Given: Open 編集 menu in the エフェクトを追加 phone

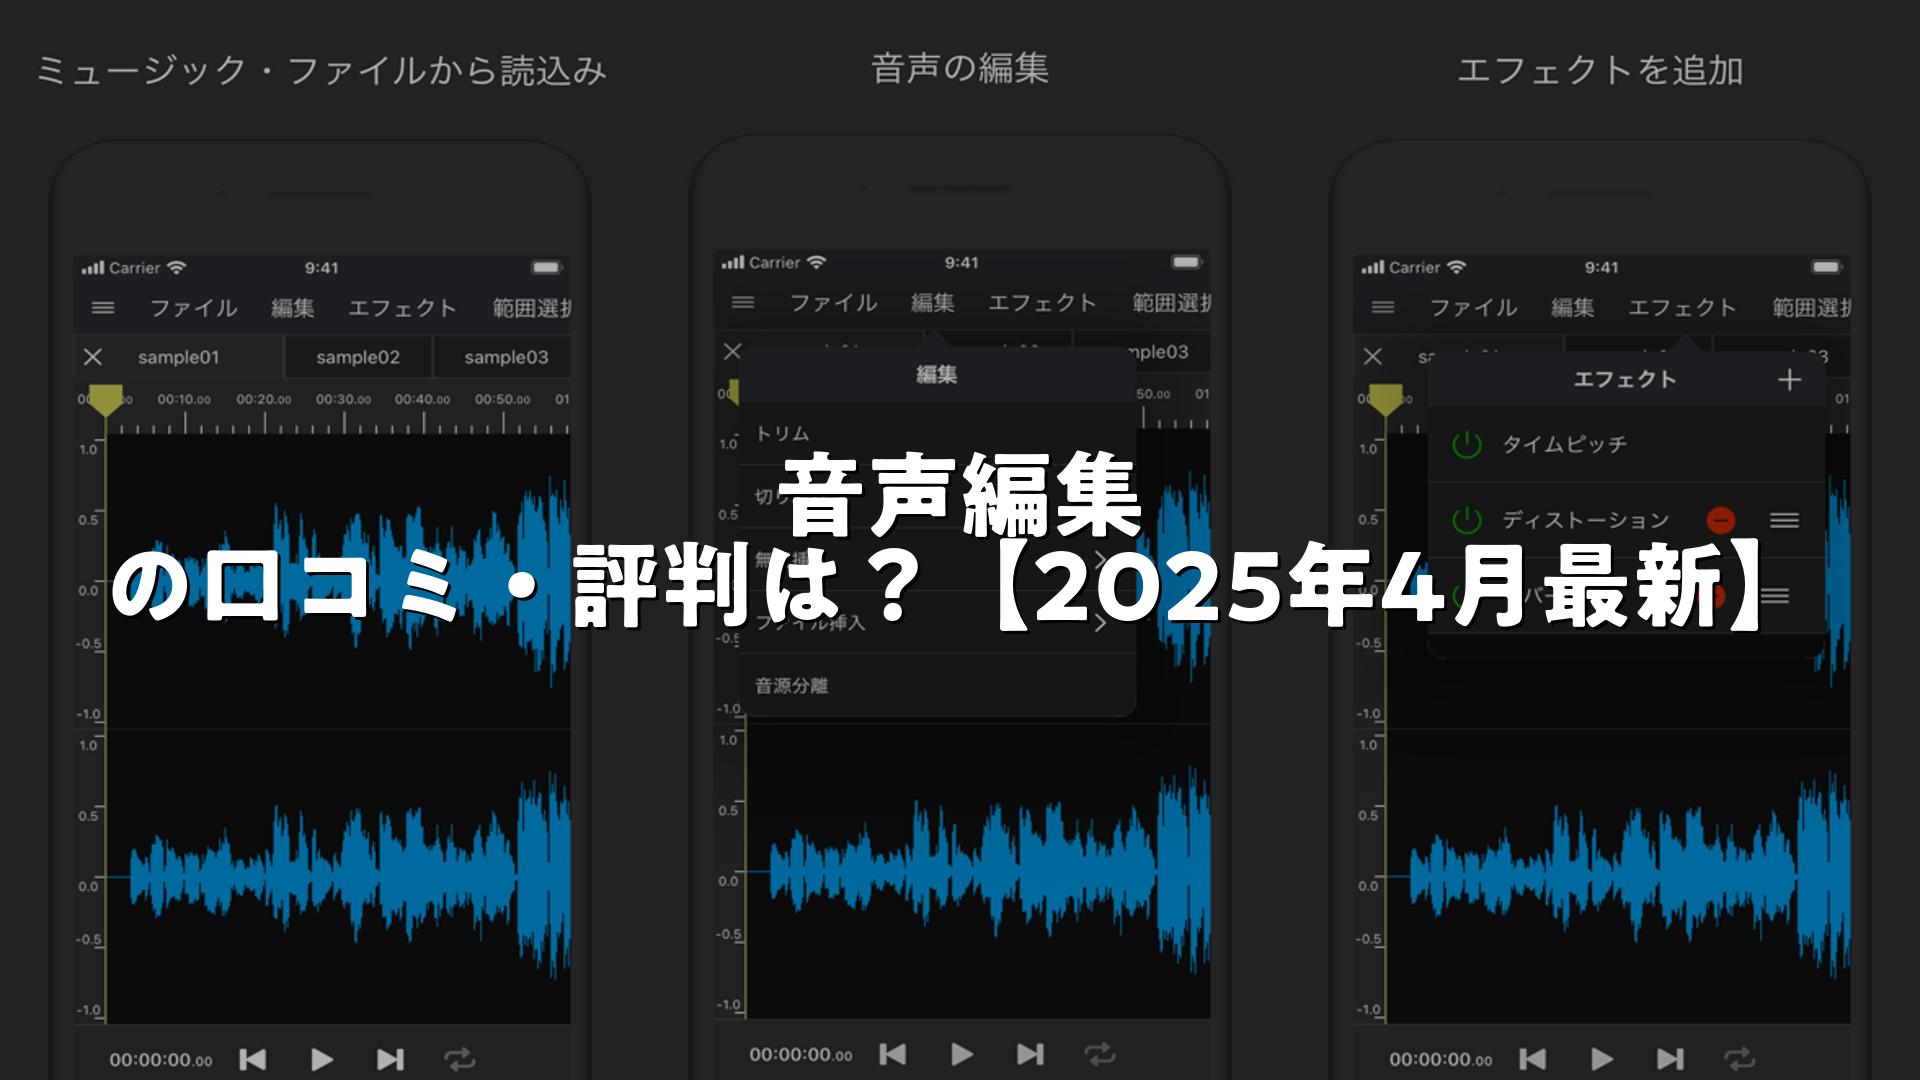Looking at the screenshot, I should [x=1573, y=307].
